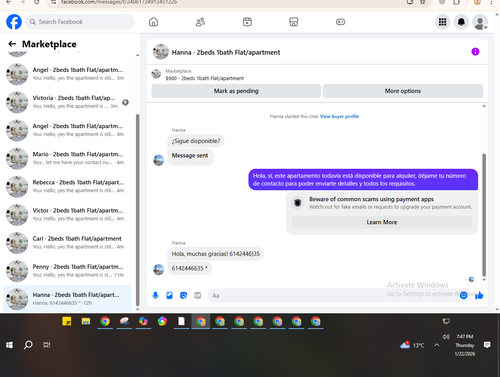Open the Facebook Home feed icon
Screen dimensions: 500x377
pos(153,22)
